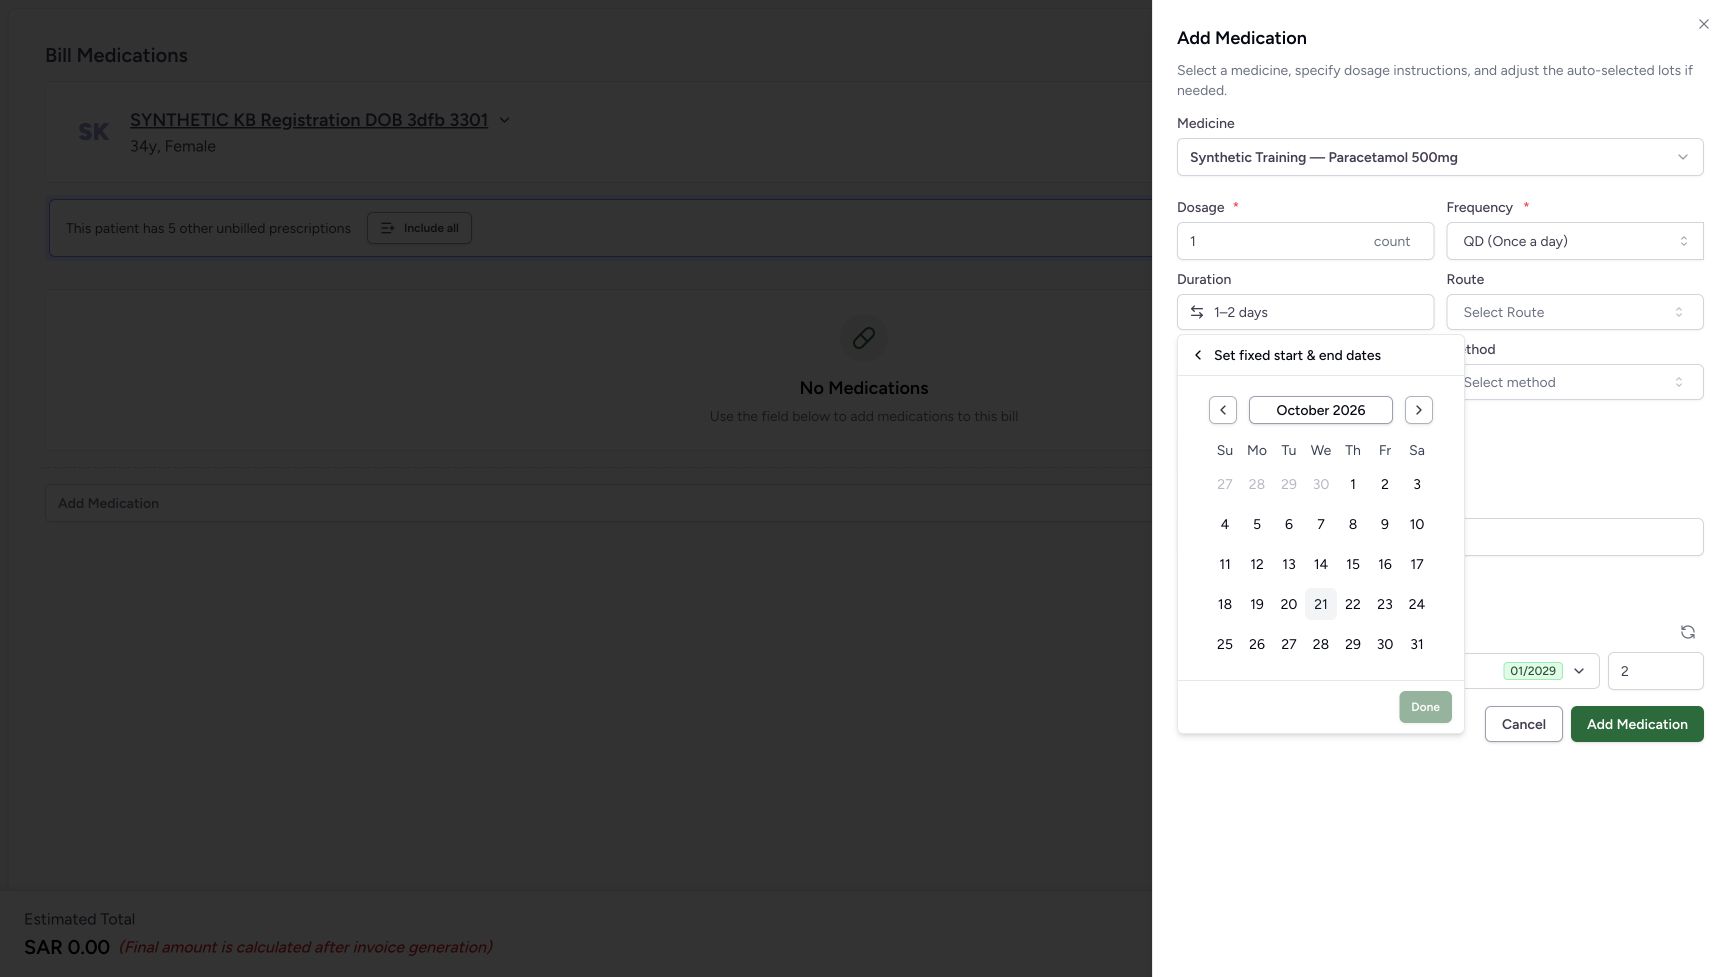Open the Select Route dropdown

pyautogui.click(x=1575, y=312)
